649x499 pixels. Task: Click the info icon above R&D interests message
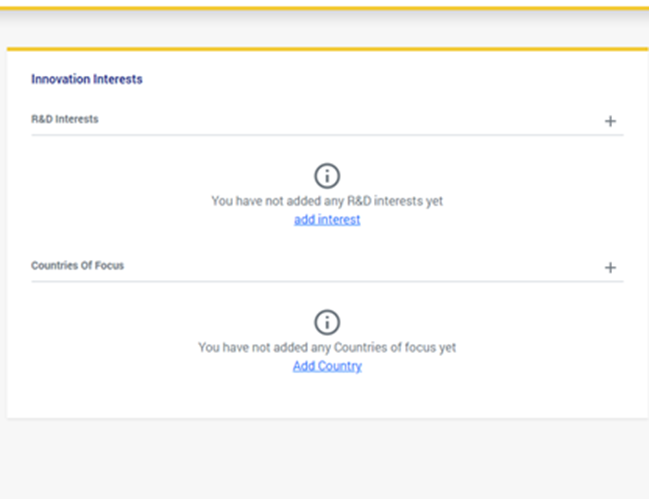click(327, 176)
